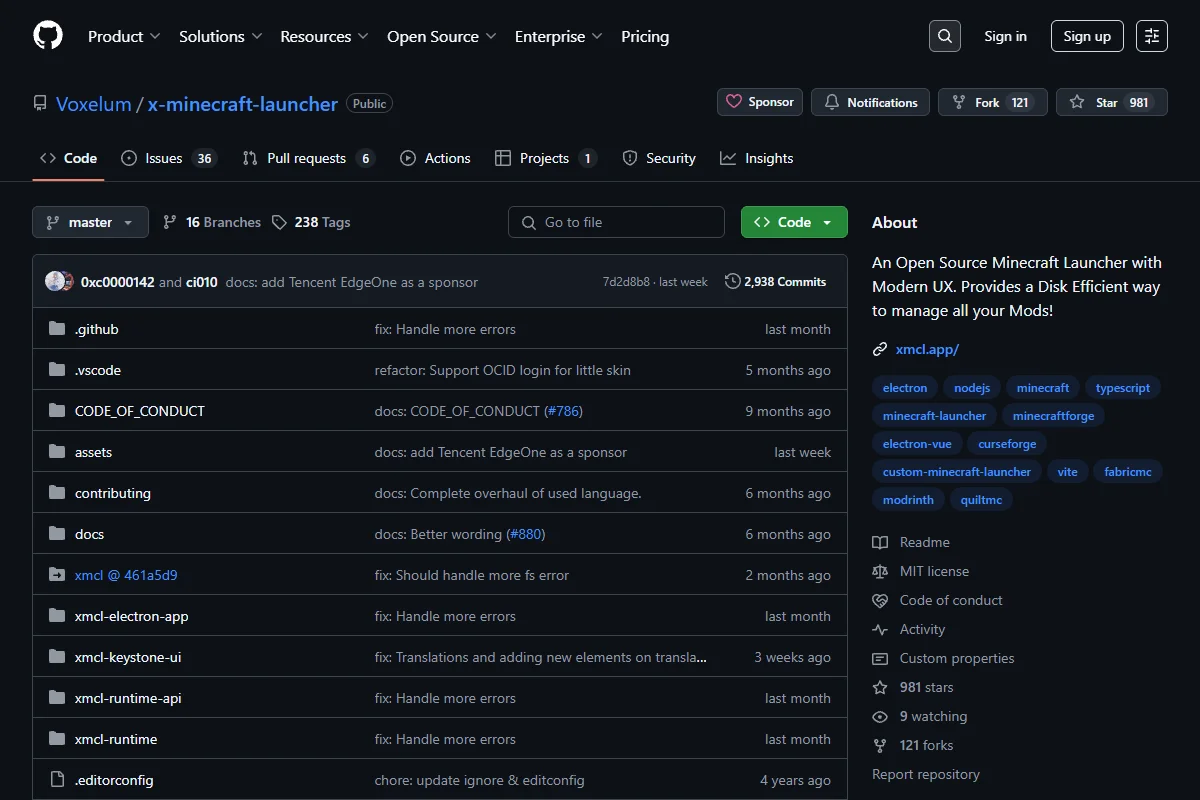The height and width of the screenshot is (800, 1200).
Task: Click the Notifications bell button
Action: point(870,102)
